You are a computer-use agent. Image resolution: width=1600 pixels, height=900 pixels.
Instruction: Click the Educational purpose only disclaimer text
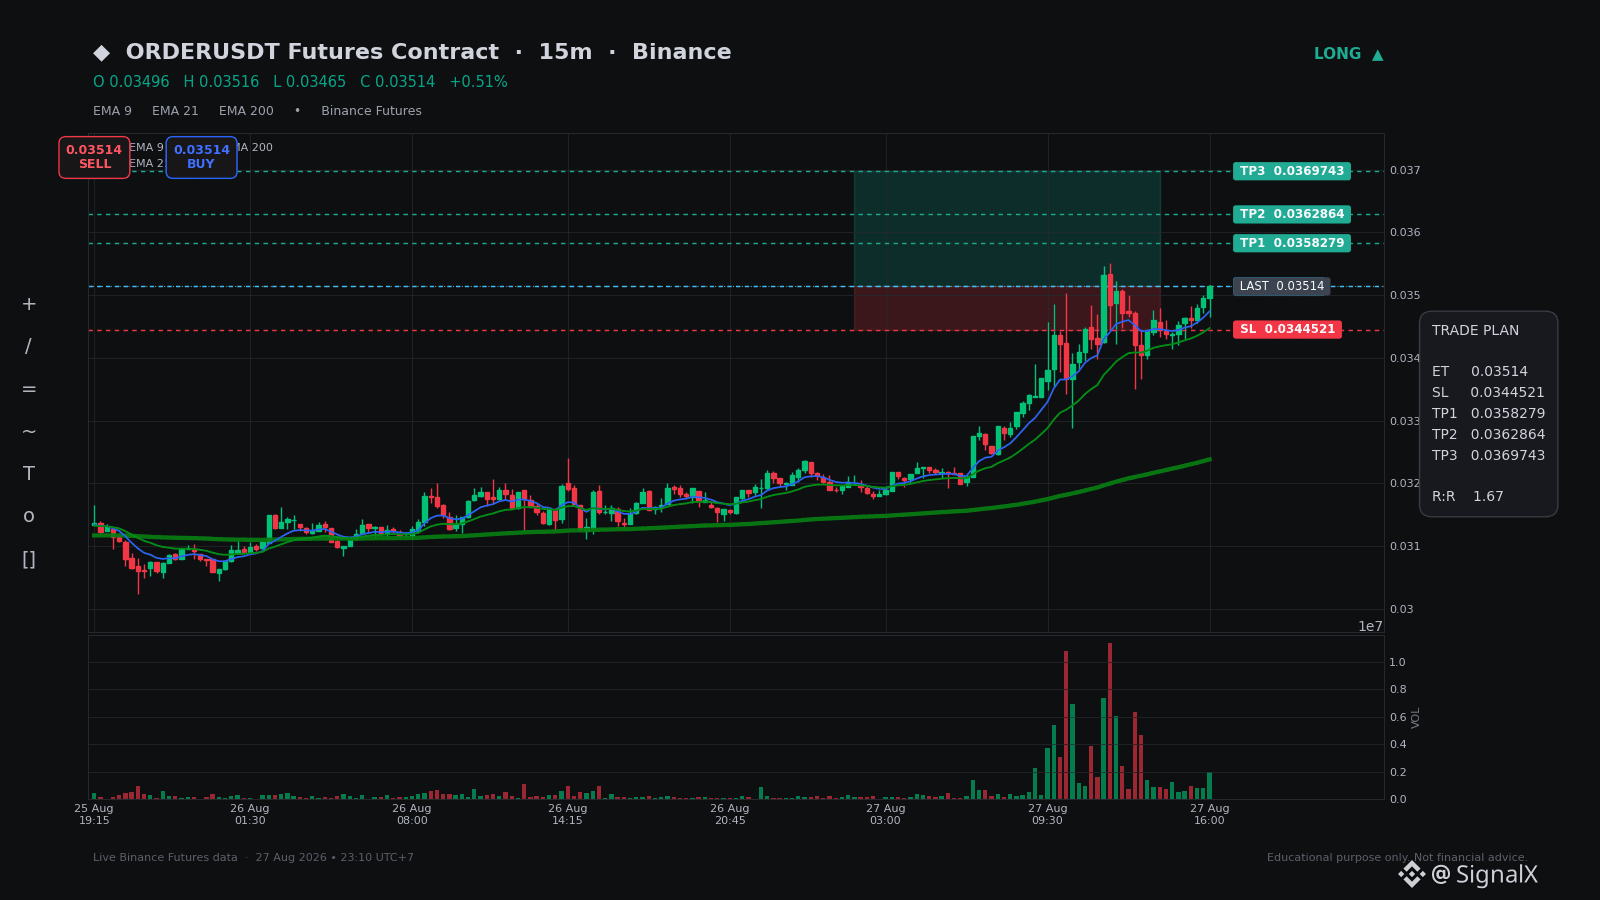coord(1397,858)
